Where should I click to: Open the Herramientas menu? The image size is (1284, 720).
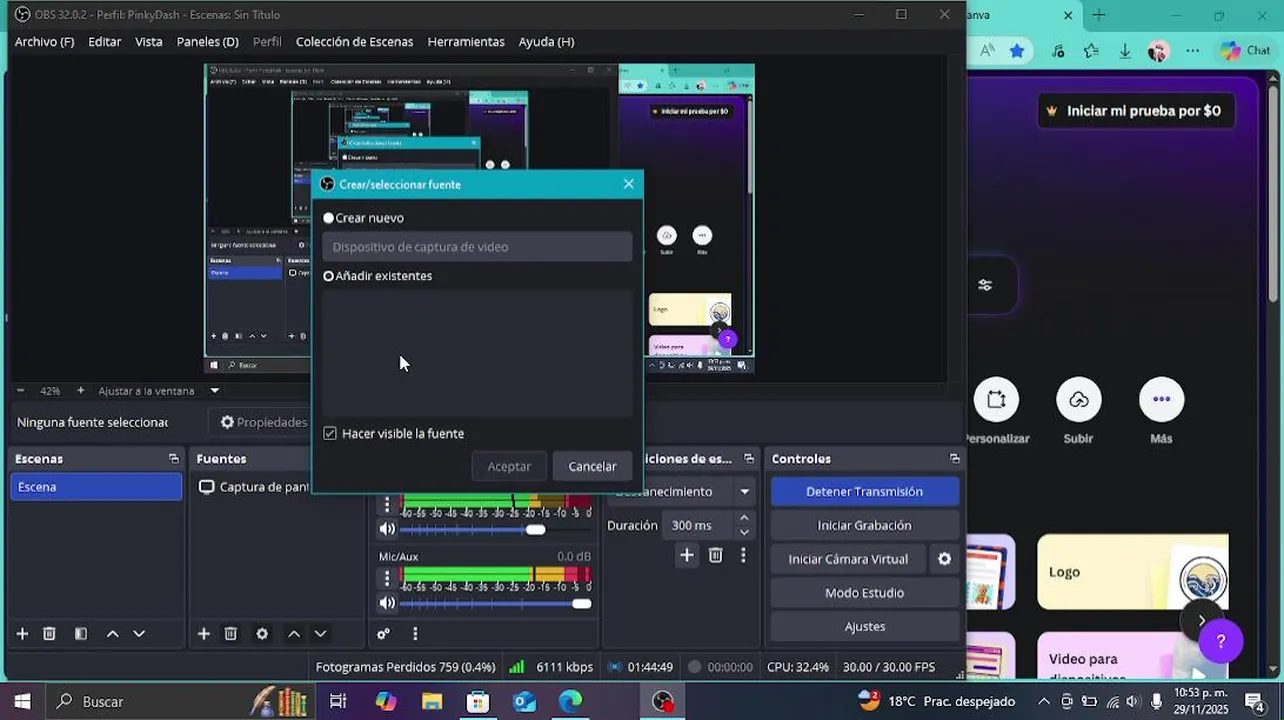click(x=466, y=42)
